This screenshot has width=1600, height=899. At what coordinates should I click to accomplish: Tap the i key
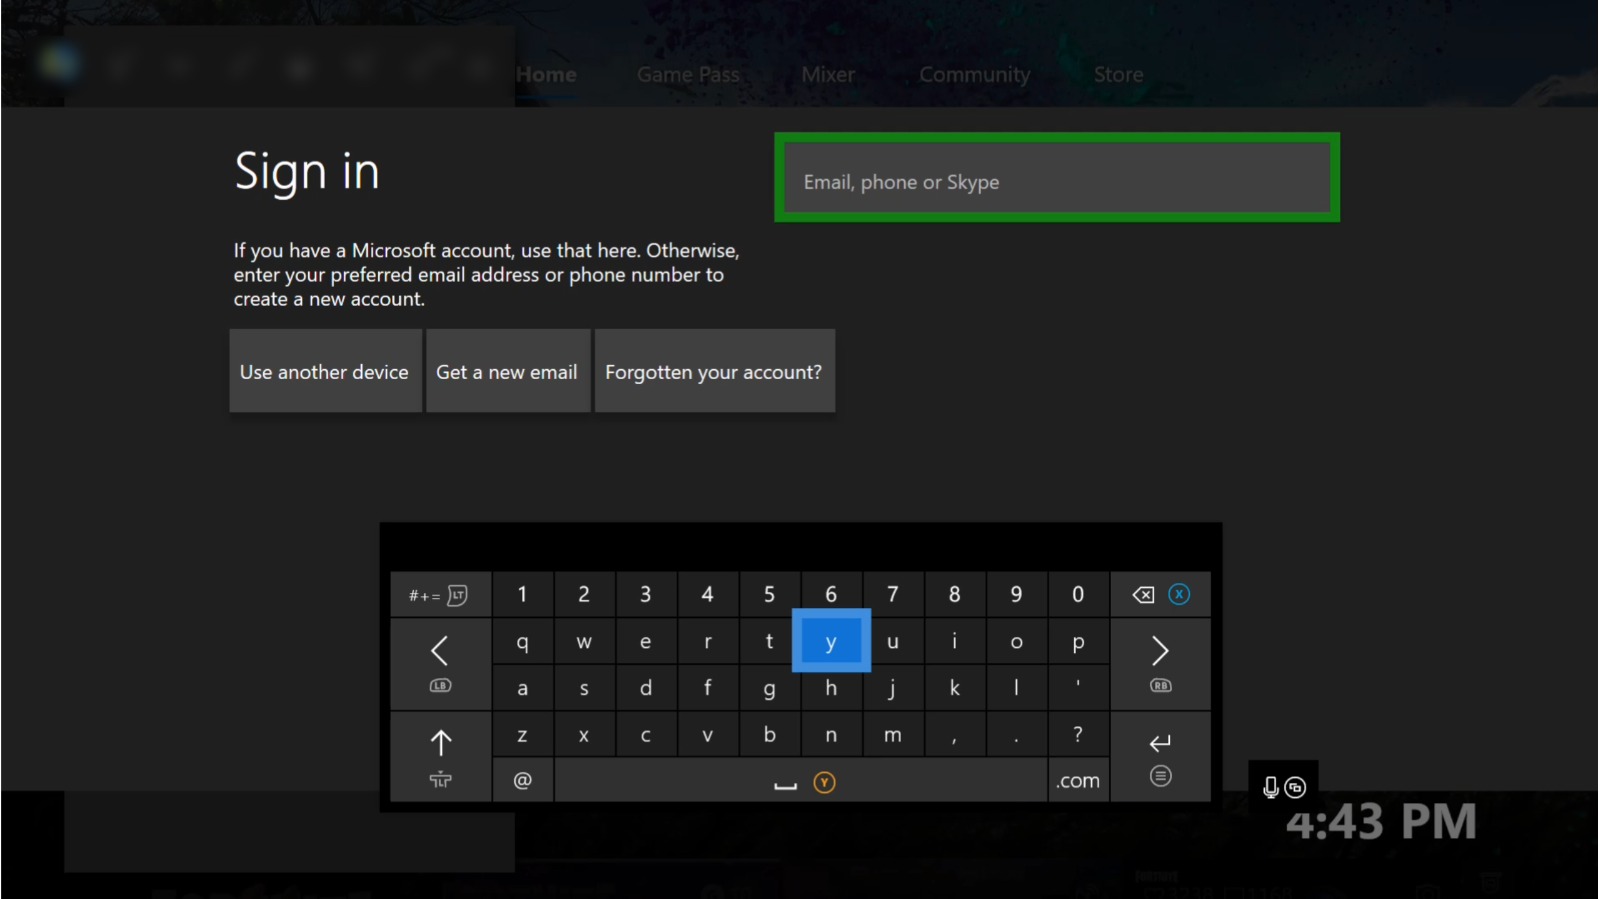point(955,641)
